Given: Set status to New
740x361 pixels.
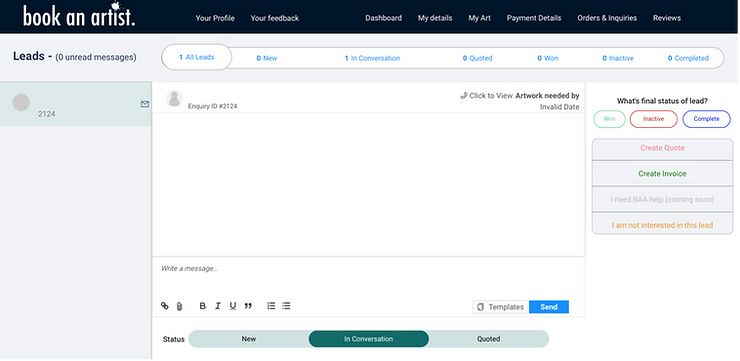Looking at the screenshot, I should pos(249,339).
